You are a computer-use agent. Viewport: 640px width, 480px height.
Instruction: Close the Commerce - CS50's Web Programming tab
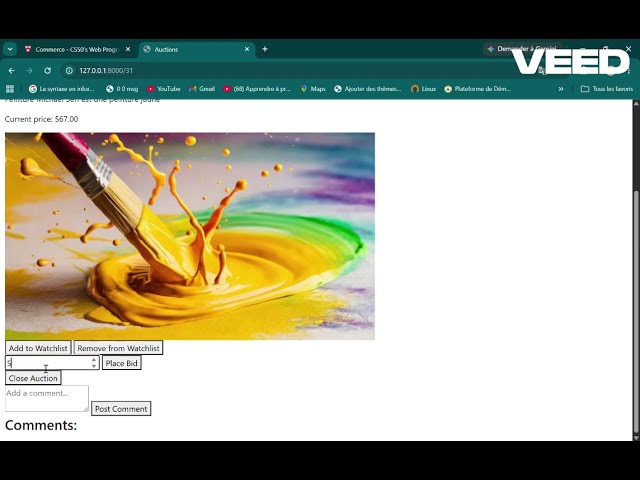(x=128, y=49)
